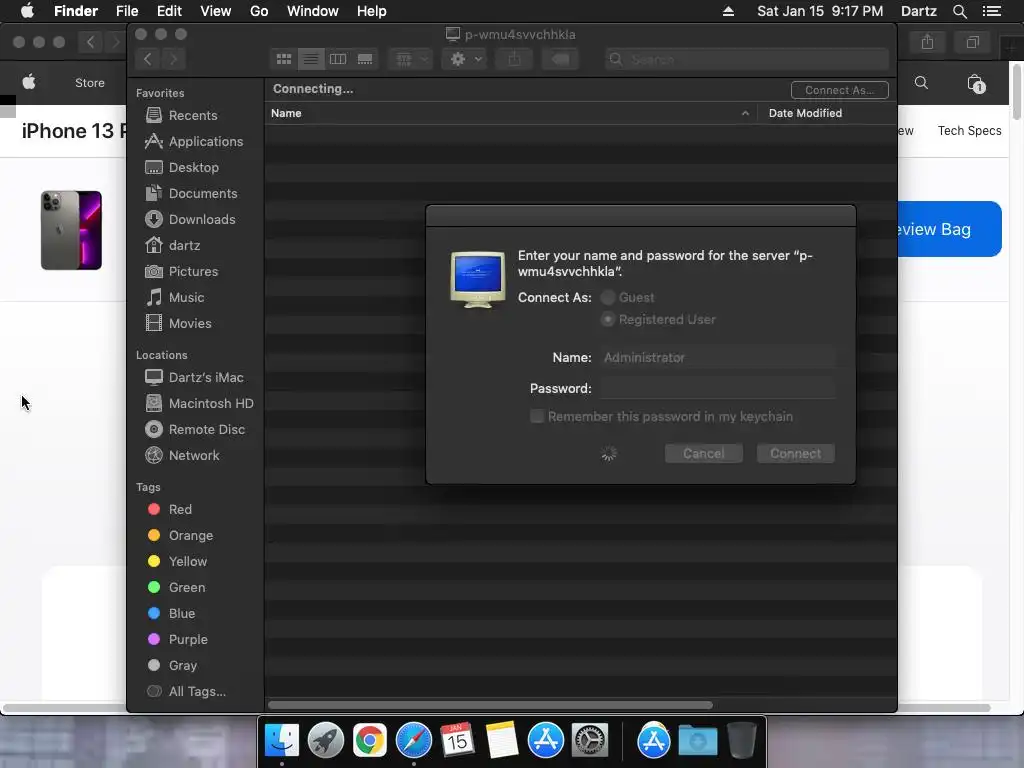
Task: Open group-by dropdown in Finder toolbar
Action: [x=410, y=59]
